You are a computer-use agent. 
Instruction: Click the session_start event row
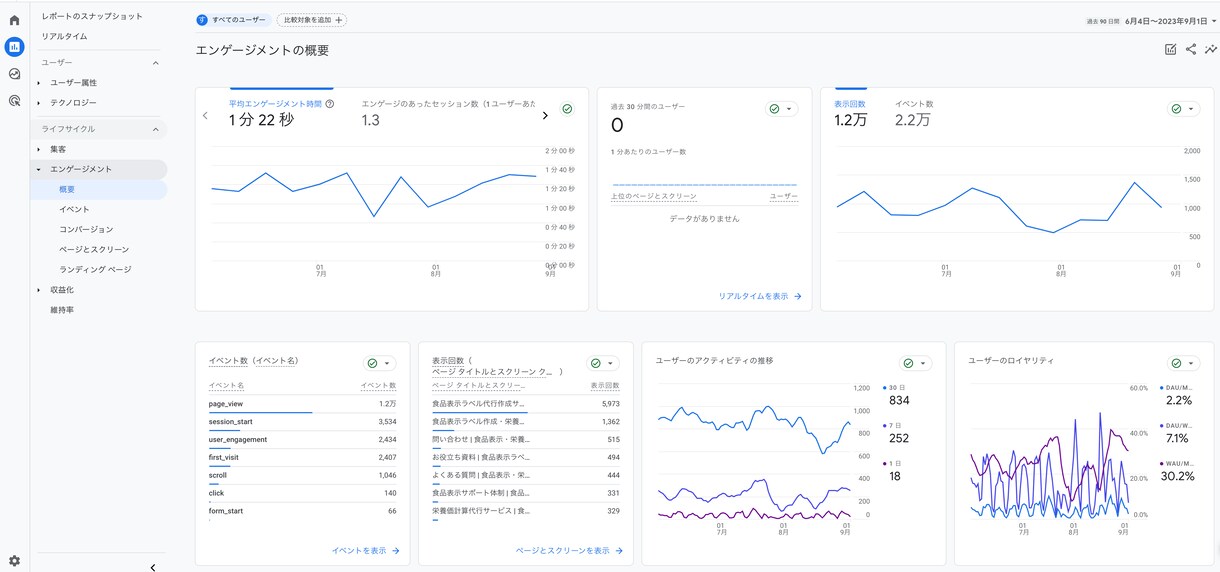[302, 422]
